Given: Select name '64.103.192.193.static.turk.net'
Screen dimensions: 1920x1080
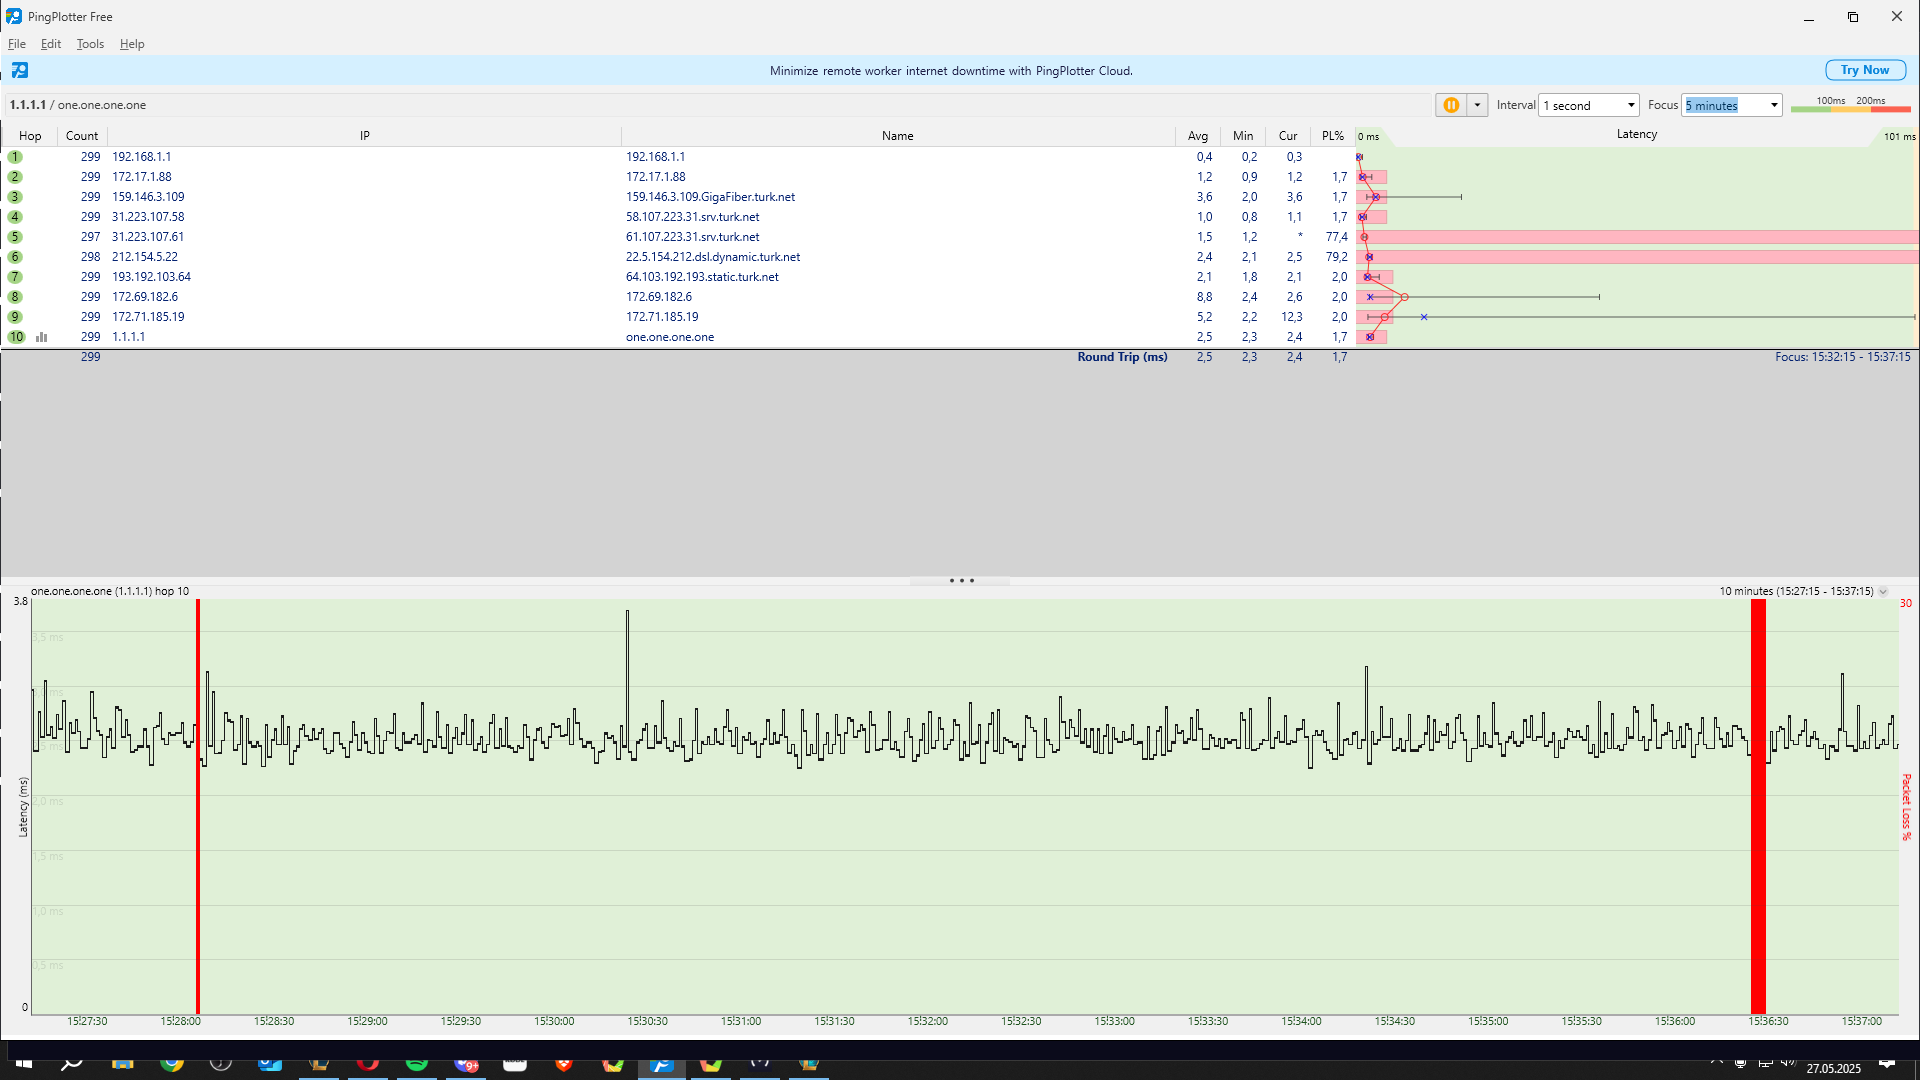Looking at the screenshot, I should click(x=702, y=277).
